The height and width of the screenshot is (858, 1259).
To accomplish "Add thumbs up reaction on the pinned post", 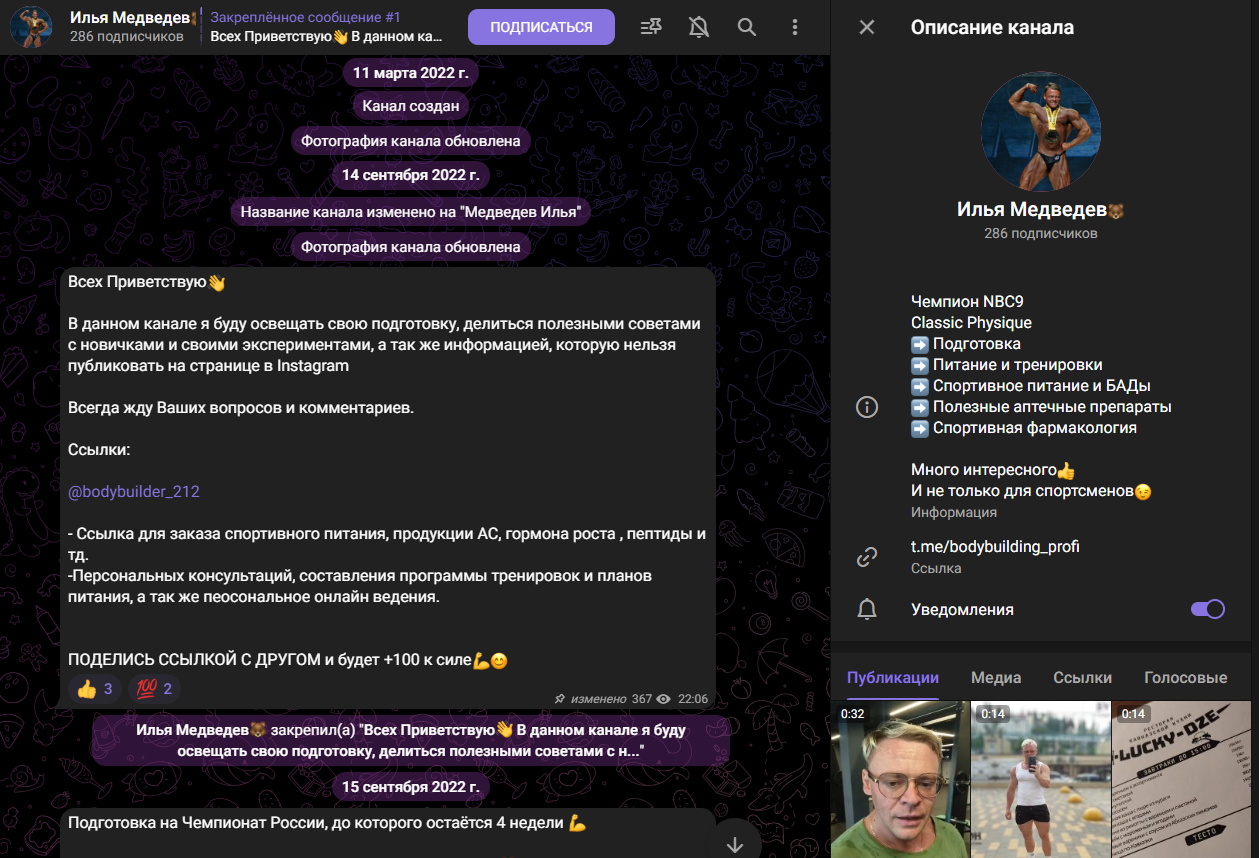I will (96, 689).
